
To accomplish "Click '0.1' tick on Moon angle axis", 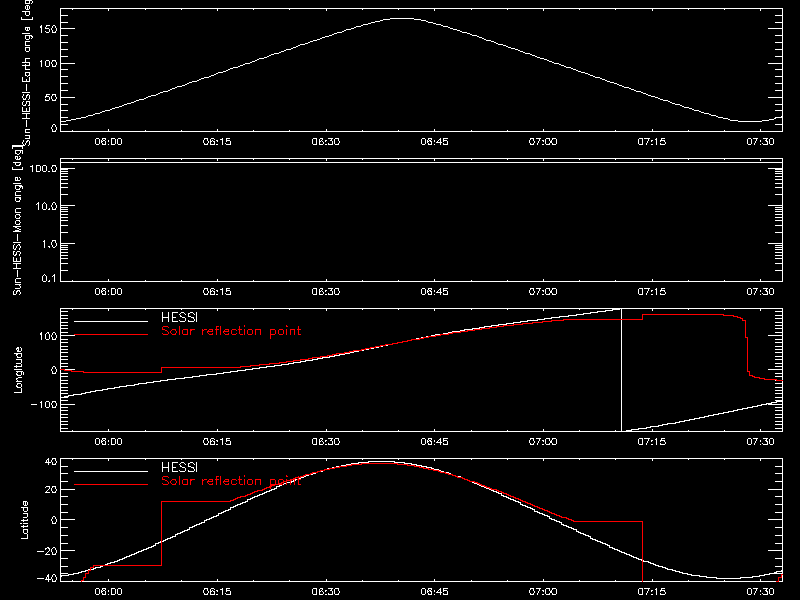I will [49, 278].
